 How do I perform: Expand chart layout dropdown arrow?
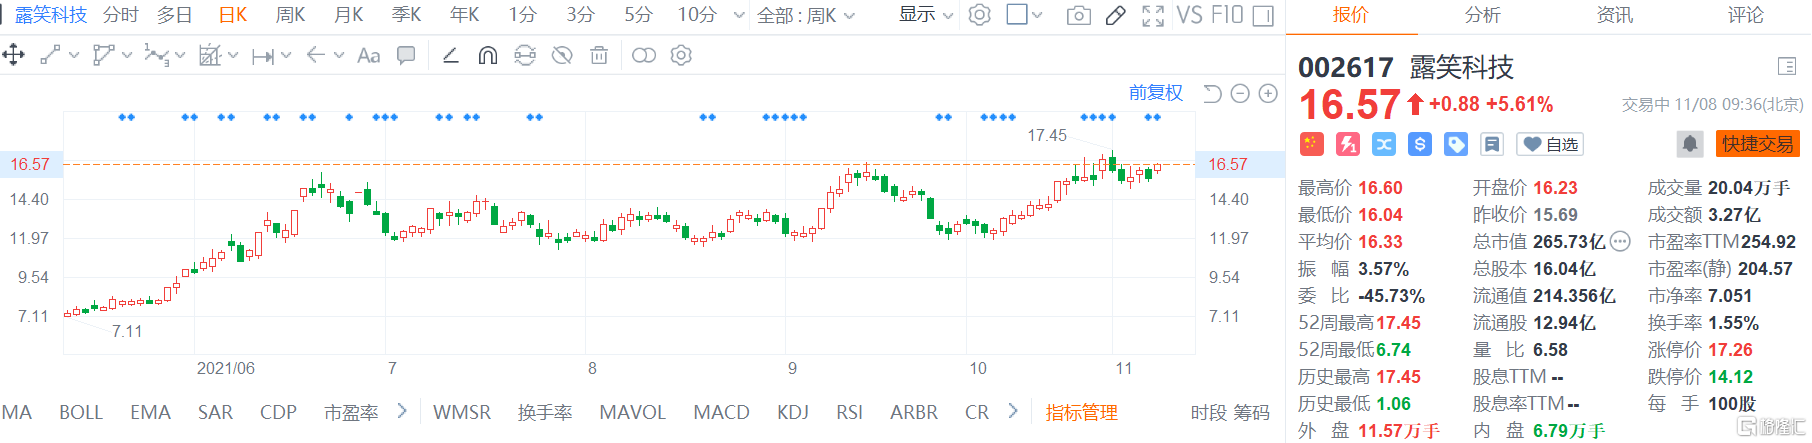1037,15
